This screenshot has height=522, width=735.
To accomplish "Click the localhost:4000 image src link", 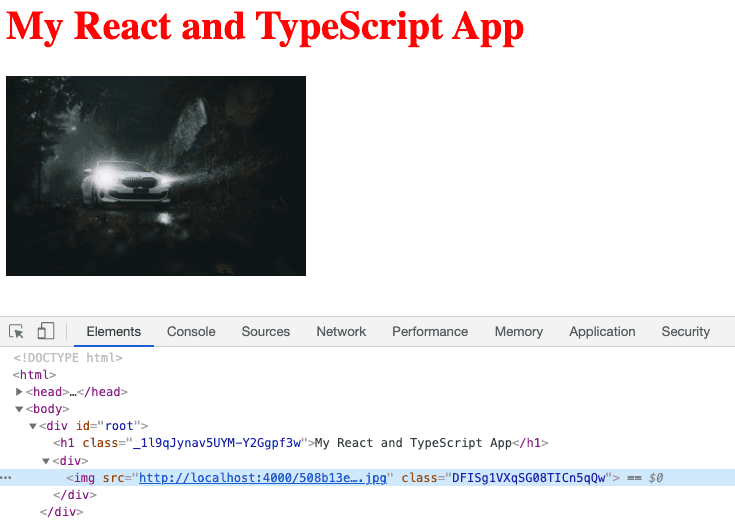I will click(262, 478).
